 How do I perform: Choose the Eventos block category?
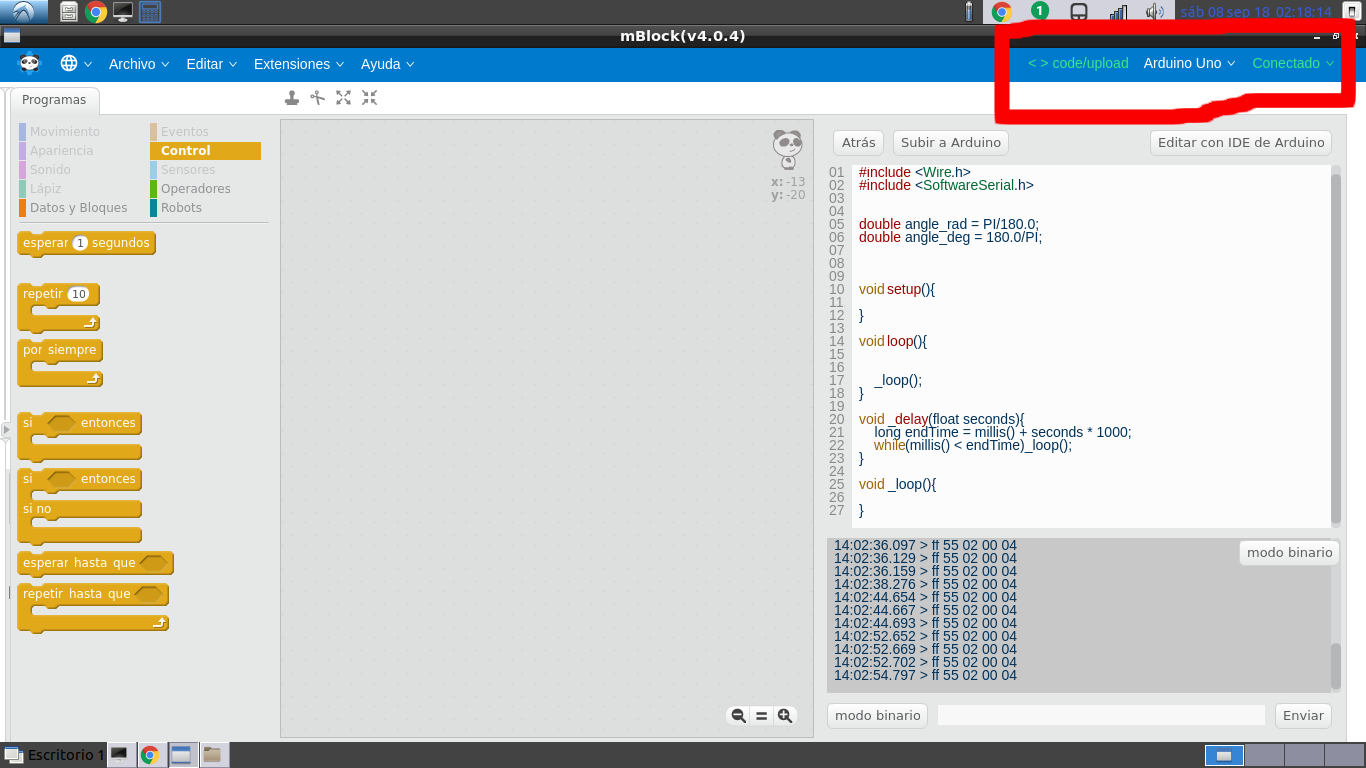coord(184,131)
